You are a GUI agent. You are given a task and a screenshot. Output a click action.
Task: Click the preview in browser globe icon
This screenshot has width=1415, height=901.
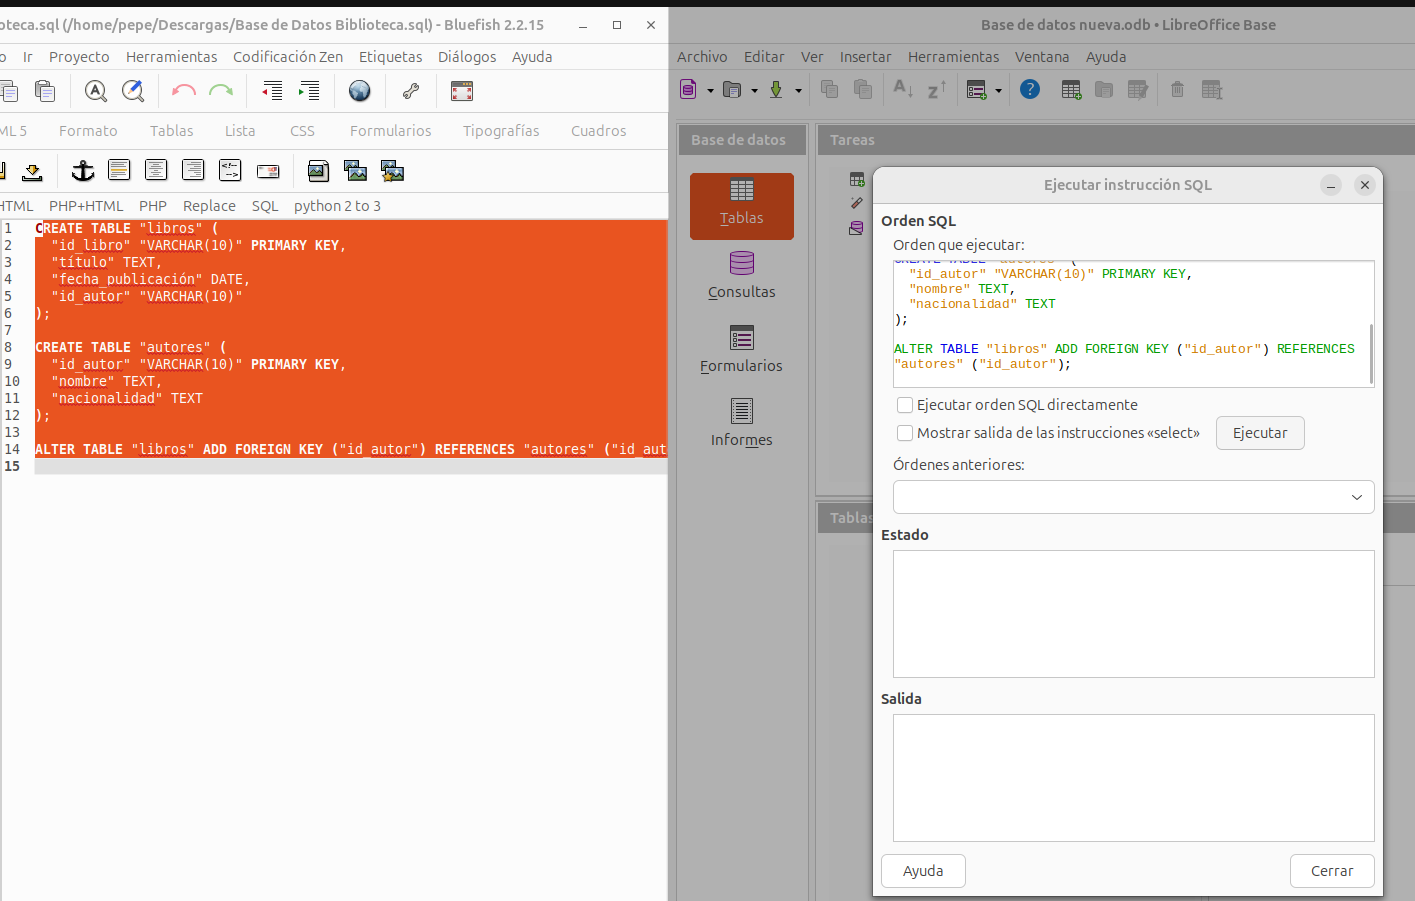[x=359, y=91]
